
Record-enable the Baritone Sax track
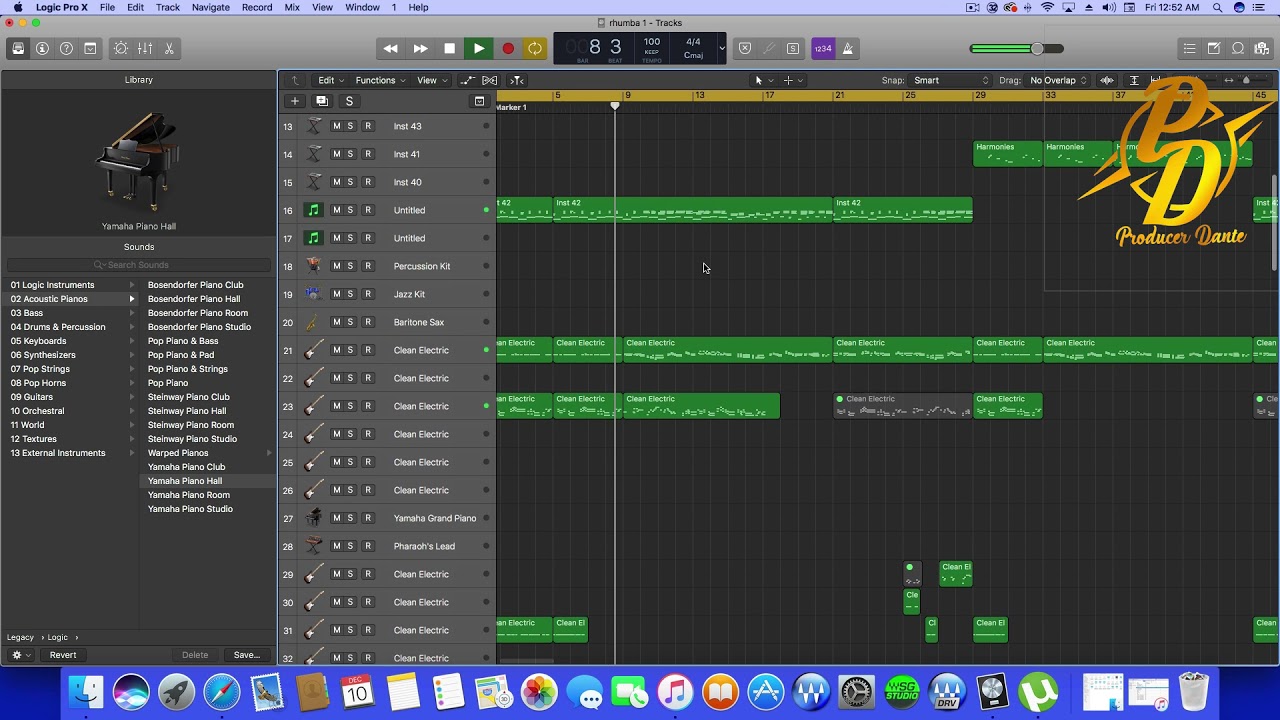click(367, 322)
